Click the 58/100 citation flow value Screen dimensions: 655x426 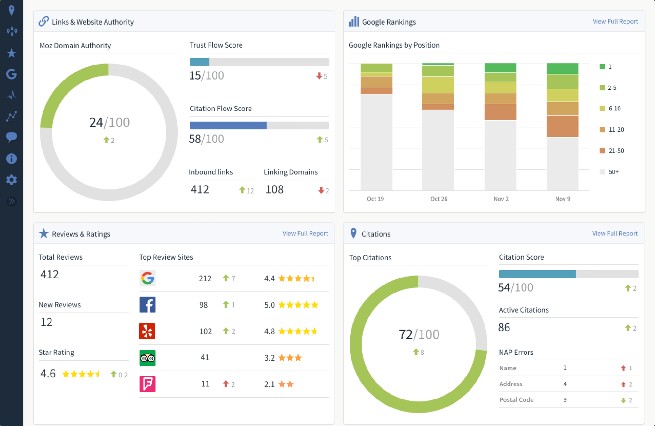pyautogui.click(x=206, y=139)
